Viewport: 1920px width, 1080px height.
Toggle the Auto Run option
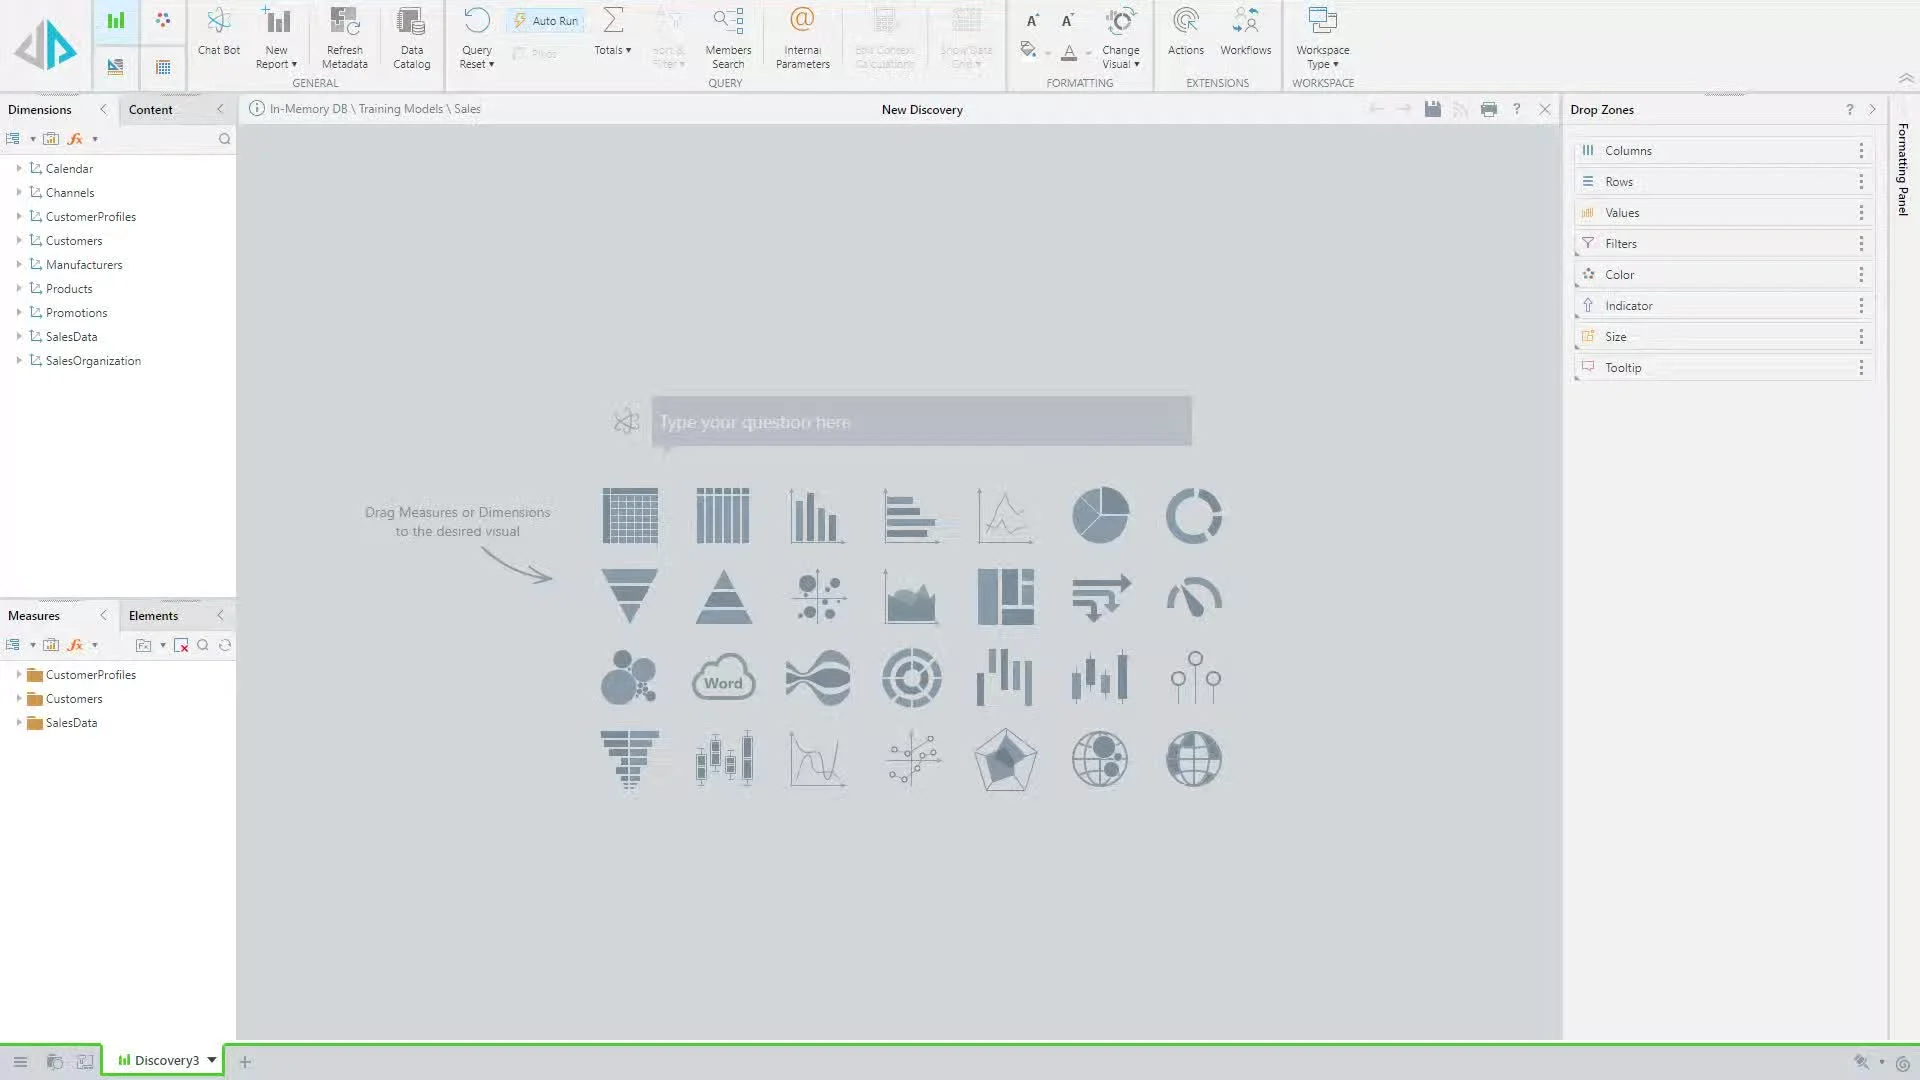[546, 20]
